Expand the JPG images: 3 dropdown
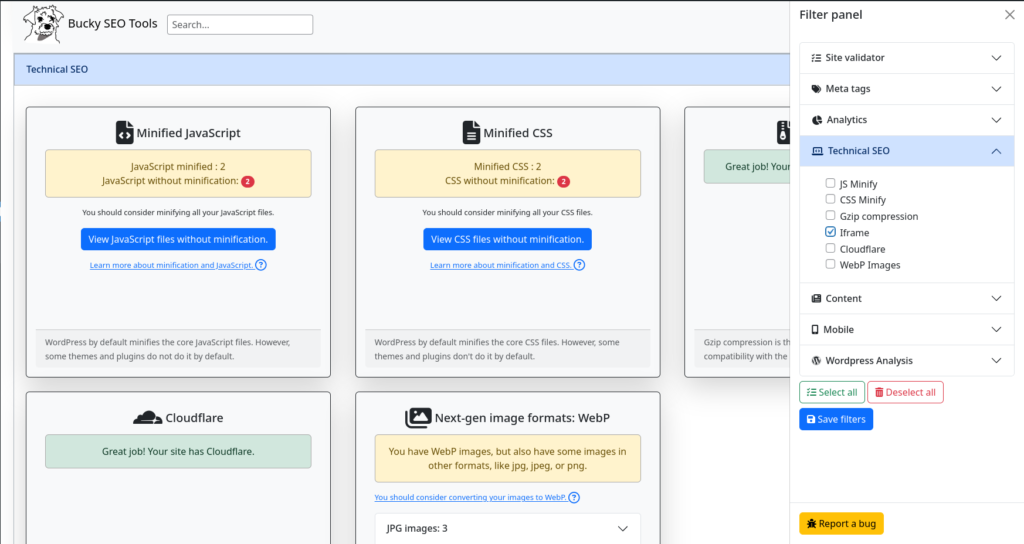The width and height of the screenshot is (1024, 544). click(507, 528)
